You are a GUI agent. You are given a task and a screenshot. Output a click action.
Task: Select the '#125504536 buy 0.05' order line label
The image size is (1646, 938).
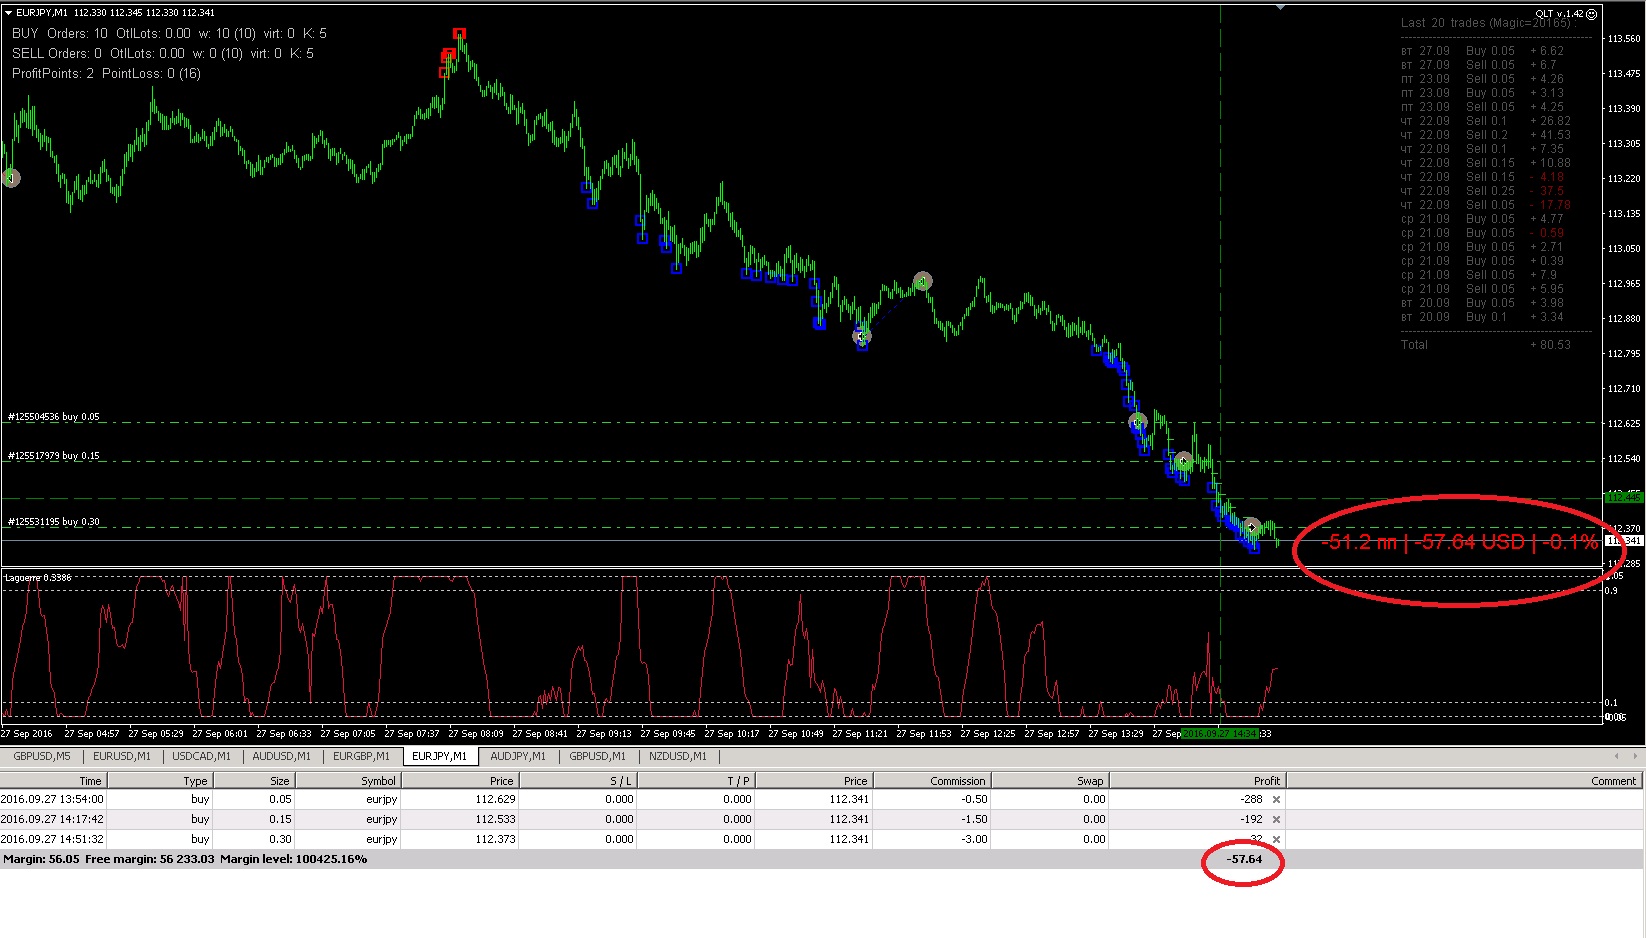pos(54,417)
